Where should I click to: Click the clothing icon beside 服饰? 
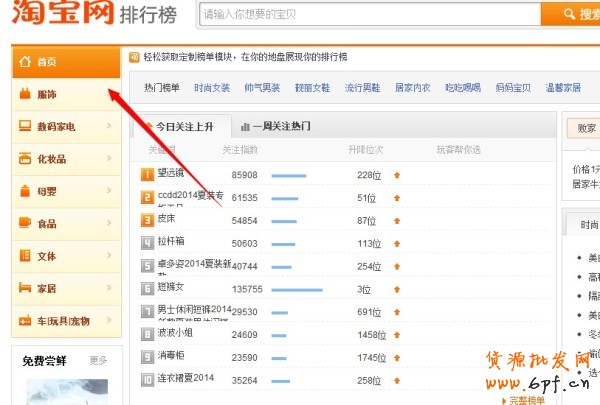click(25, 94)
